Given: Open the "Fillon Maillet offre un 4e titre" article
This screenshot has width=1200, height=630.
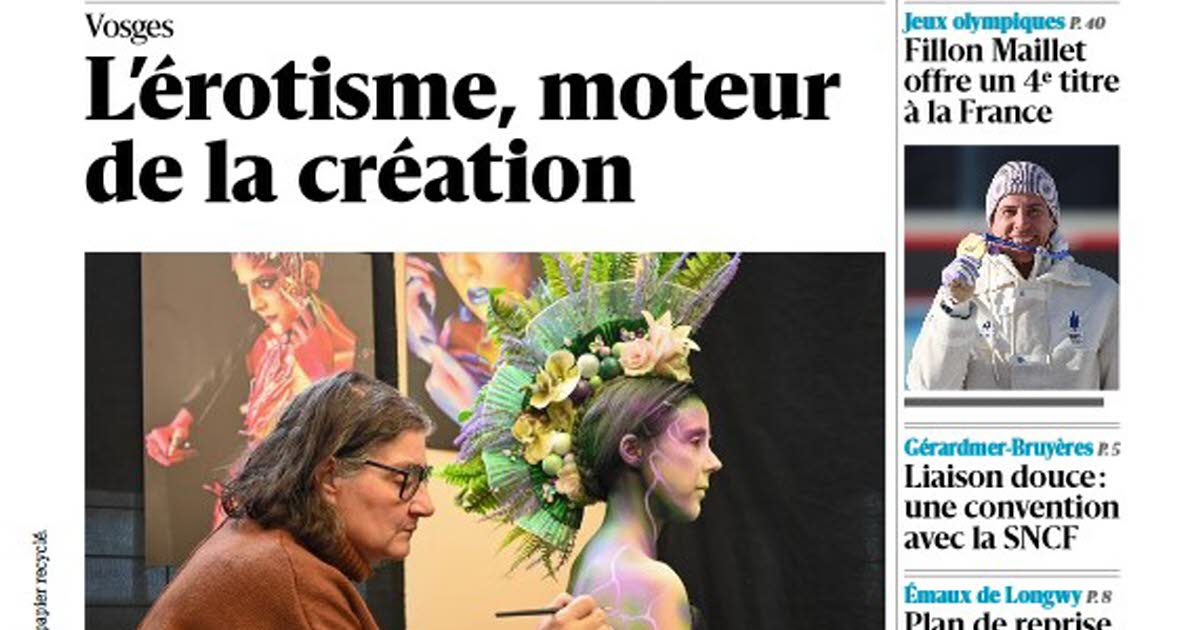Looking at the screenshot, I should [x=1011, y=81].
